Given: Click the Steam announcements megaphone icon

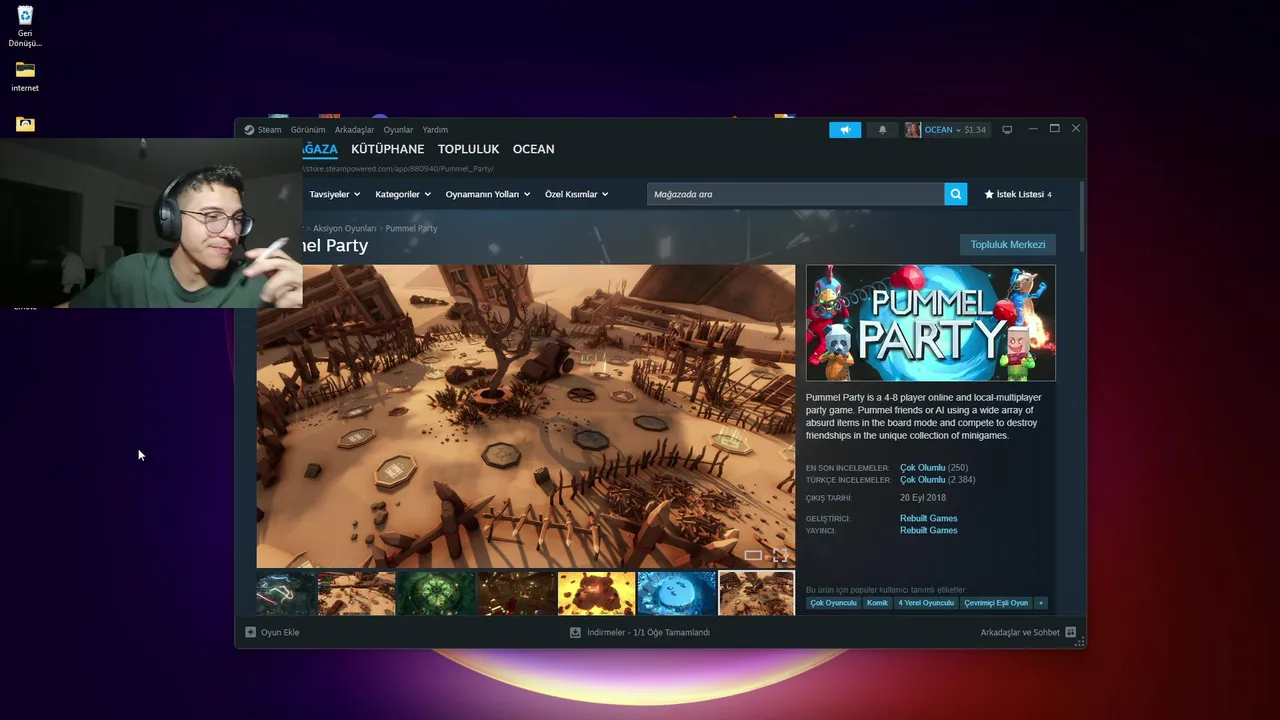Looking at the screenshot, I should pos(845,130).
